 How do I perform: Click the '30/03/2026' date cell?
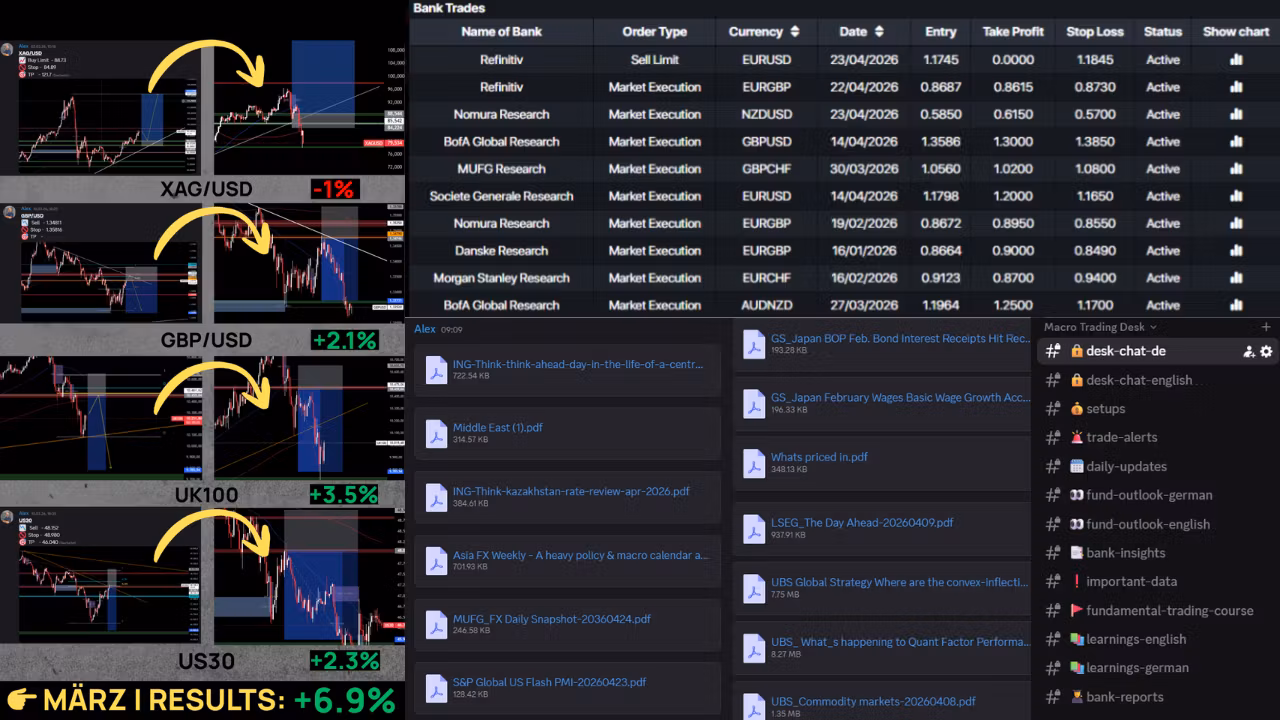click(864, 169)
